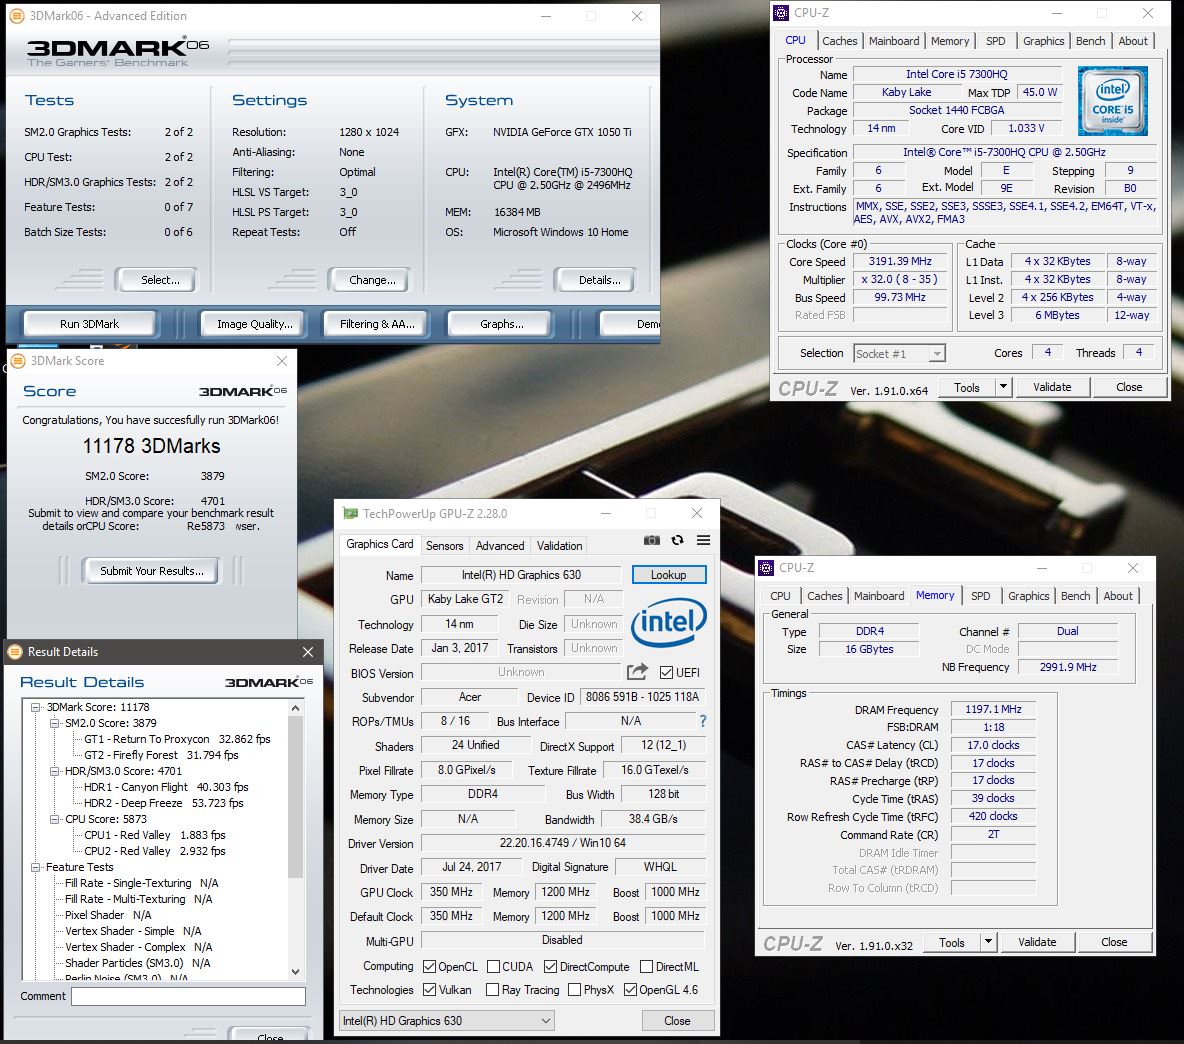
Task: Toggle the Vulkan checkbox
Action: 430,990
